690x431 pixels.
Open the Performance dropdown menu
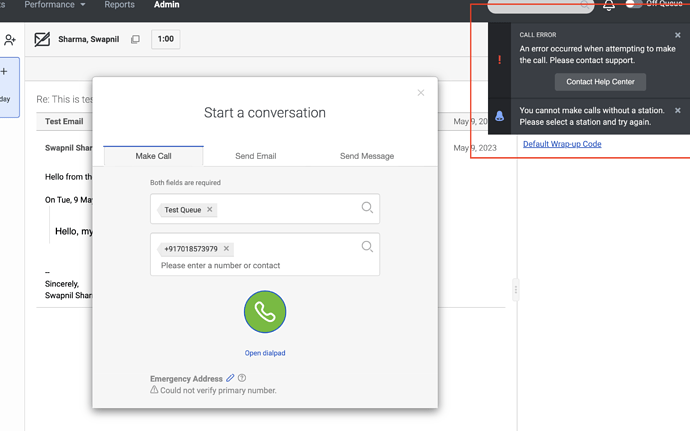point(55,5)
